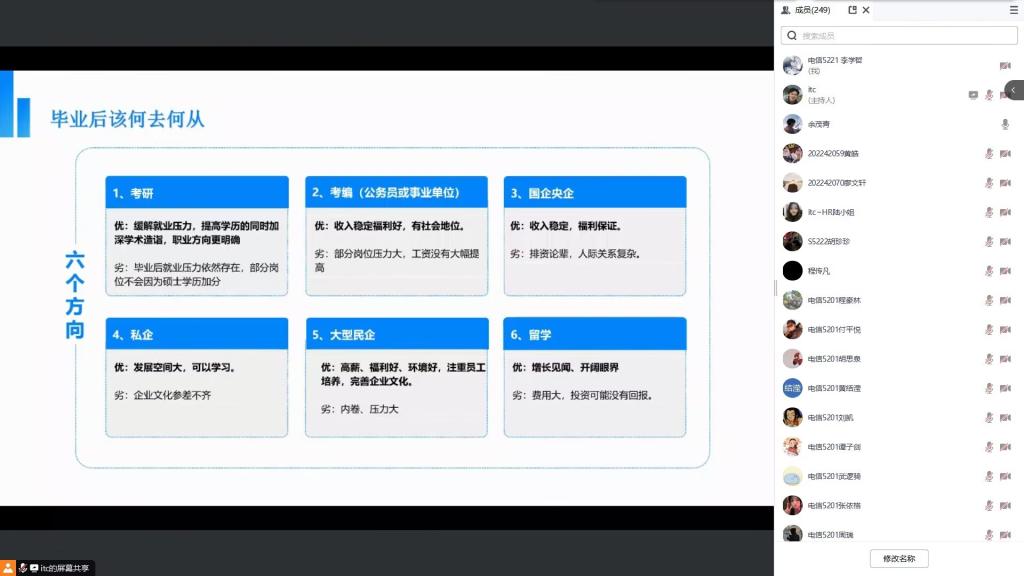
Task: Toggle camera icon for 电信5201刘凯
Action: tap(1005, 417)
